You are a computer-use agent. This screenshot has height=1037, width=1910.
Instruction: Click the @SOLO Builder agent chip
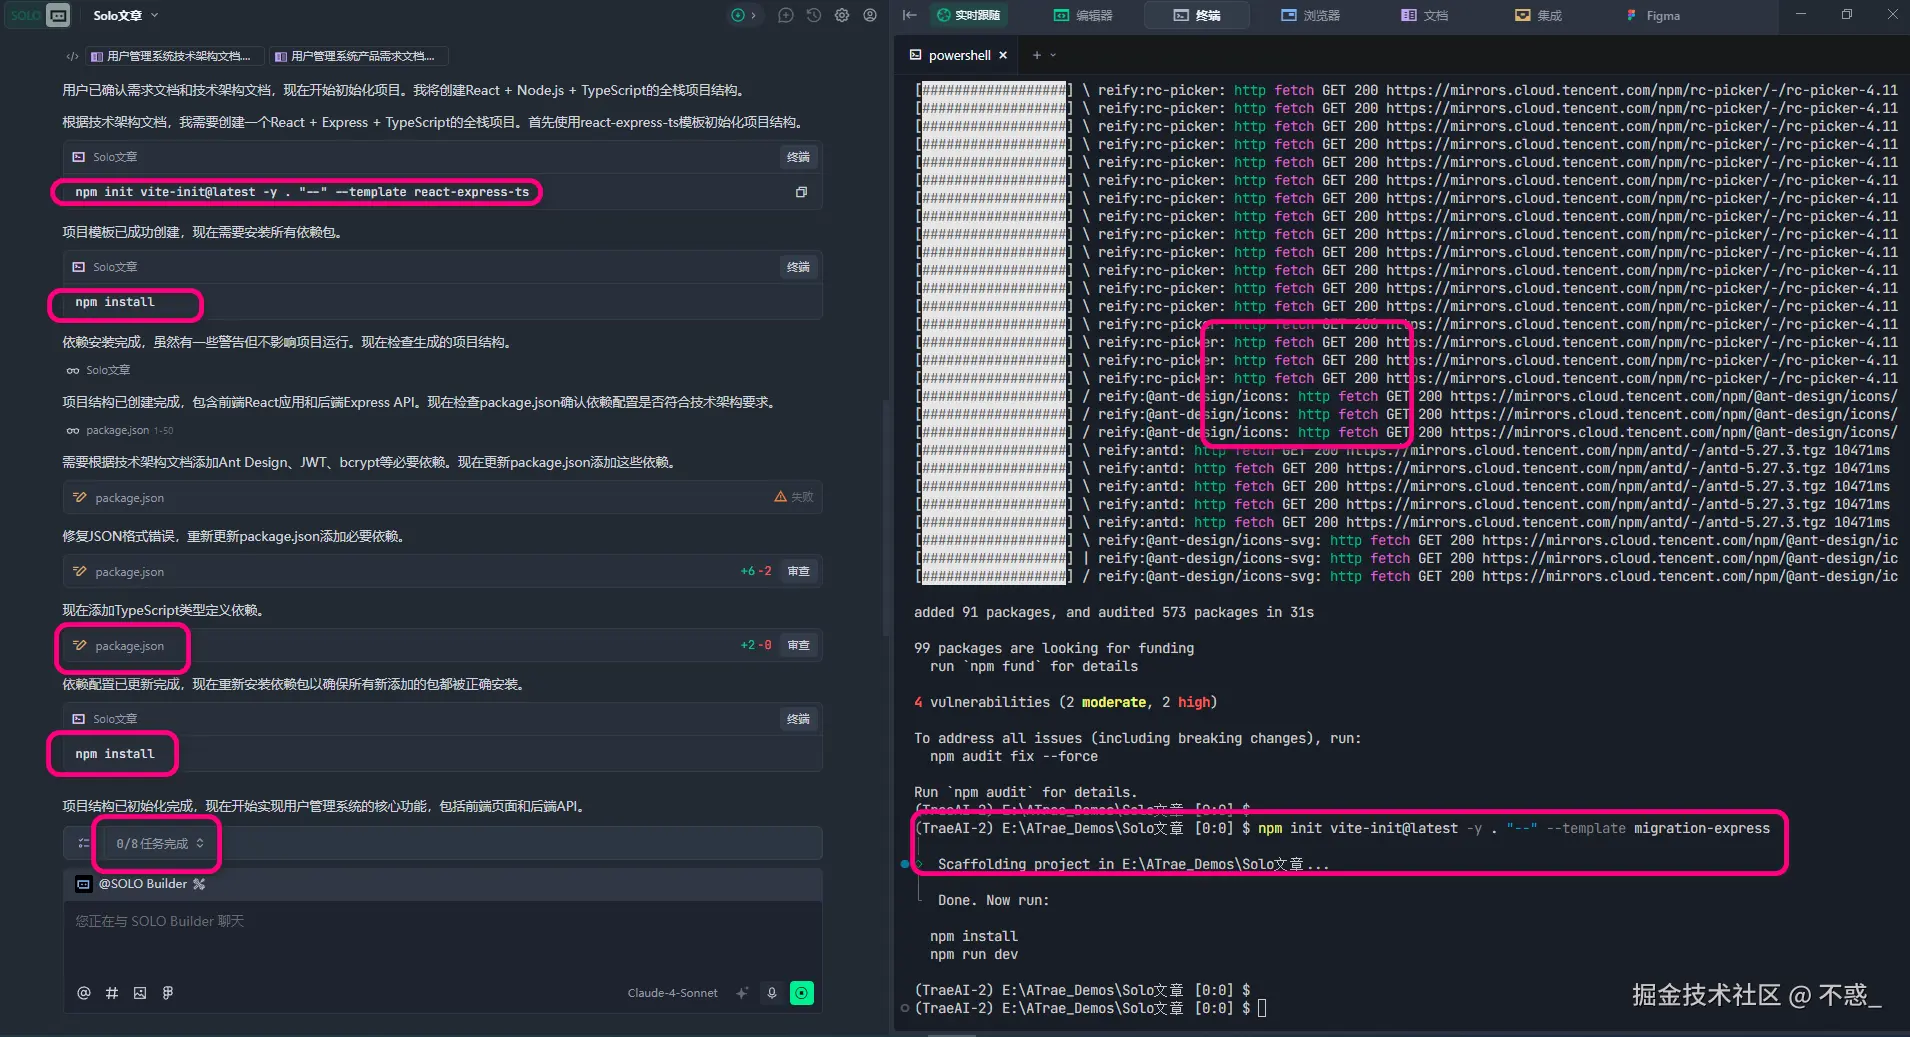pos(141,884)
